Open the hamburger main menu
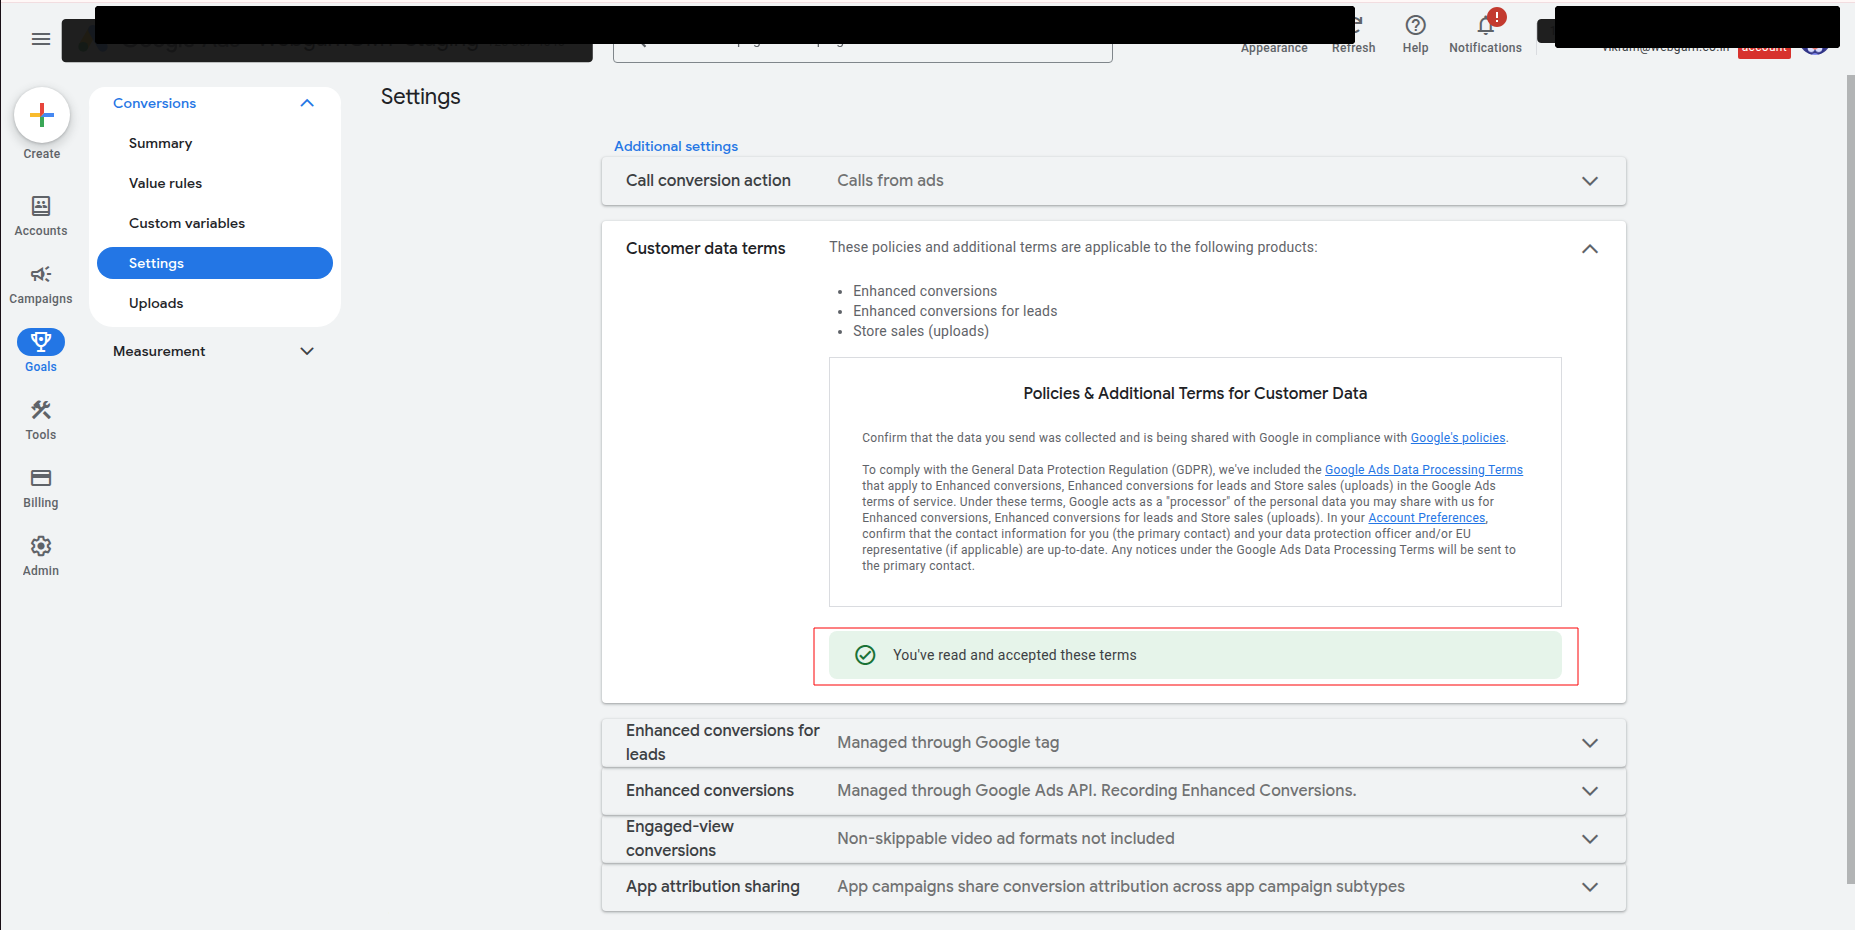Viewport: 1855px width, 930px height. [41, 39]
